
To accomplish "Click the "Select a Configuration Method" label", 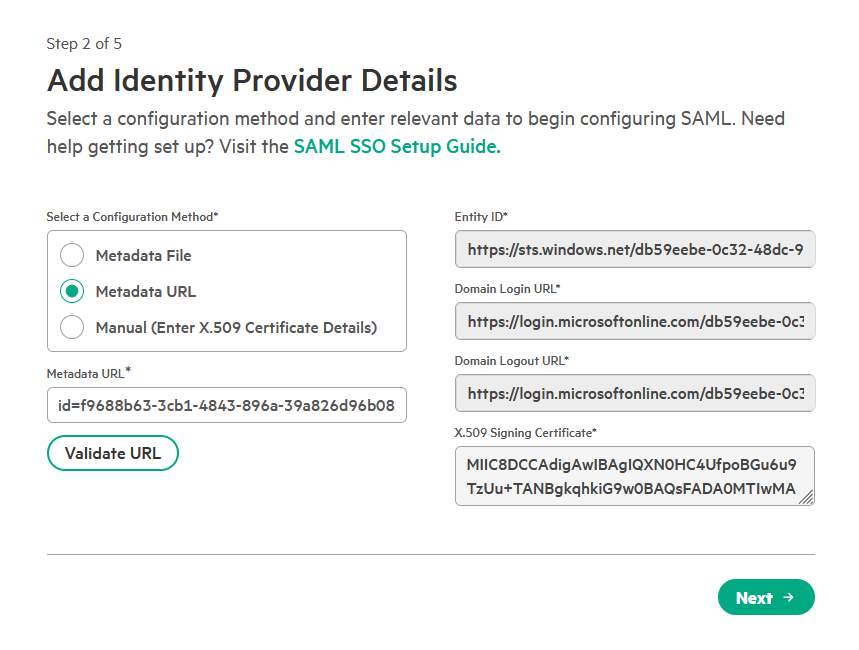I will click(x=132, y=217).
